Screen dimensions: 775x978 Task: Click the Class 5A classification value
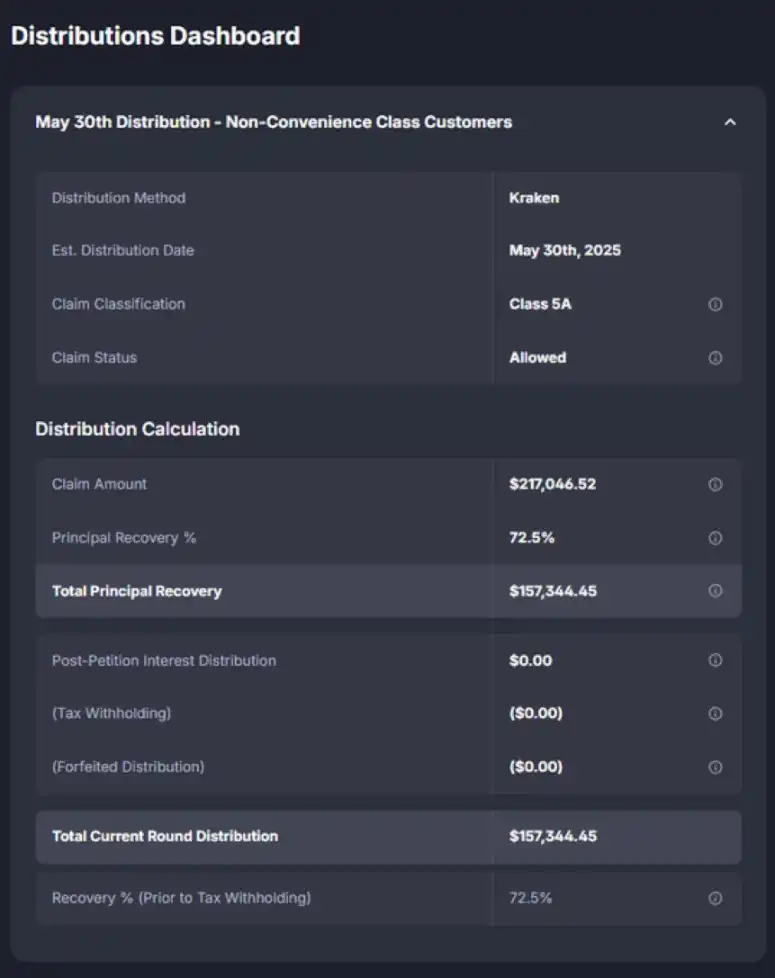point(540,304)
